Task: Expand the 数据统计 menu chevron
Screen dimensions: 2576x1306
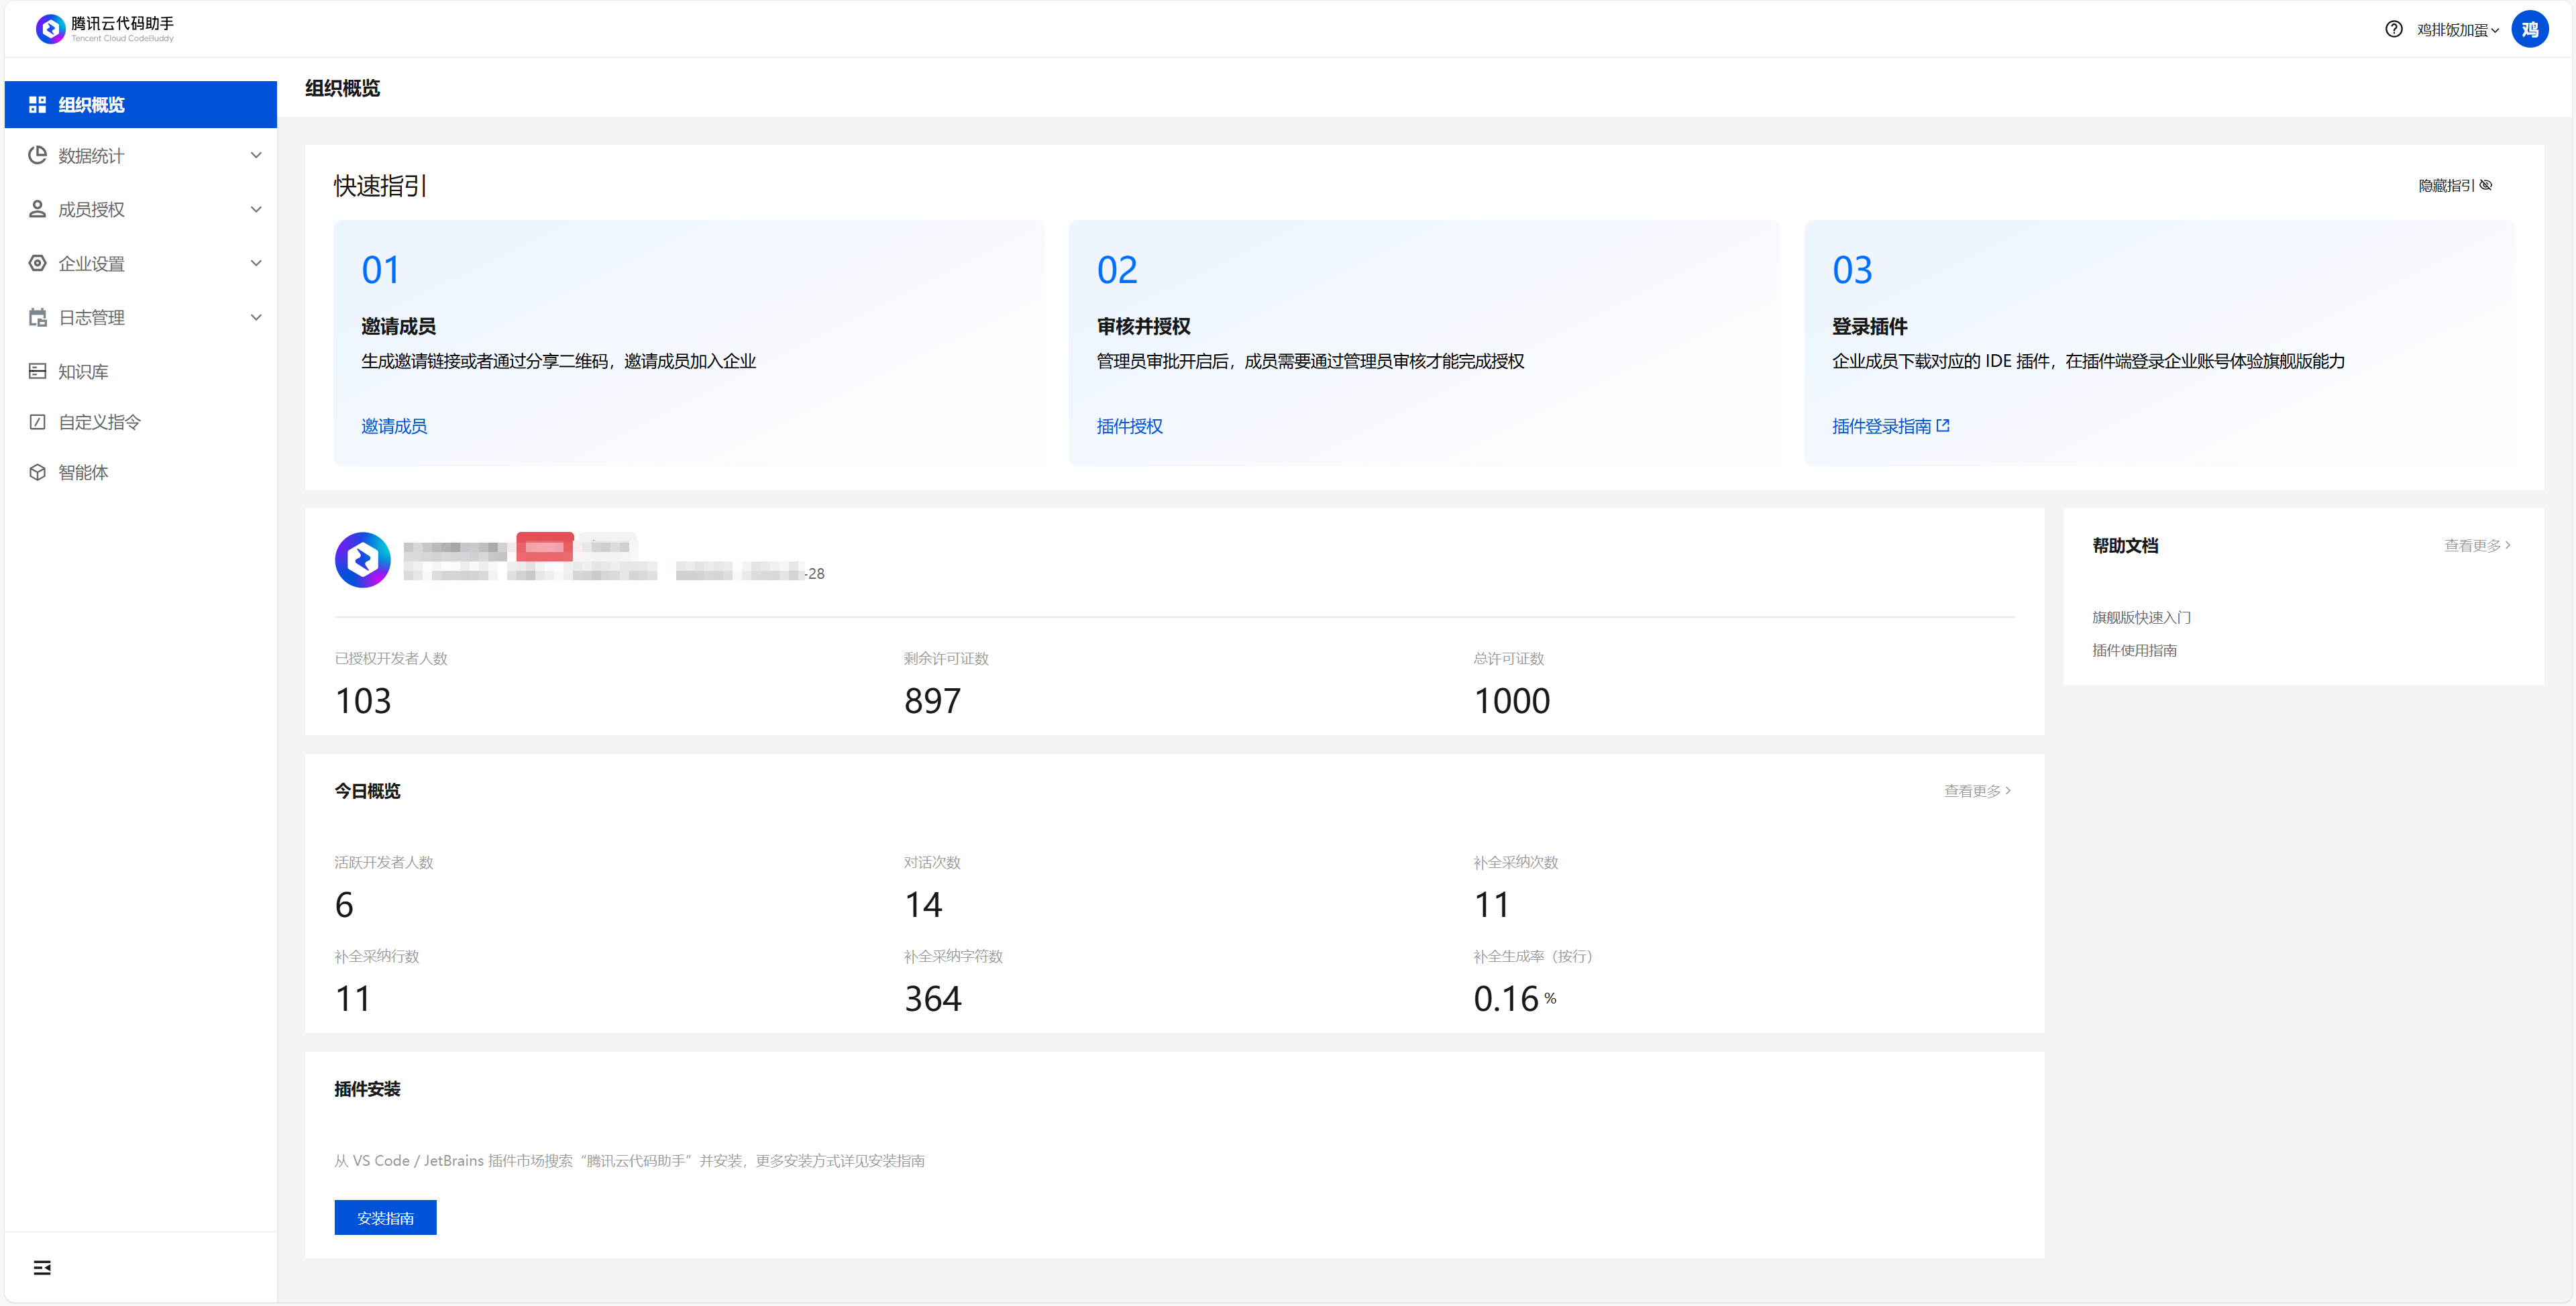Action: coord(256,155)
